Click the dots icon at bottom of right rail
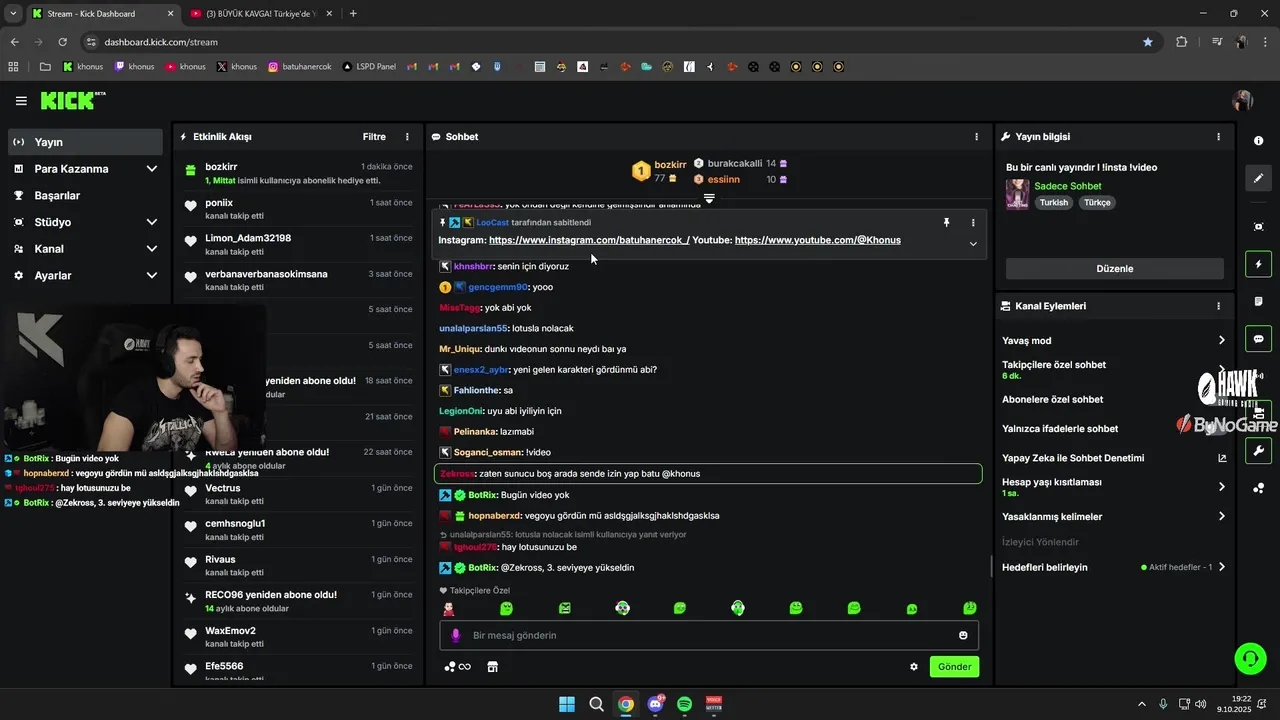 pyautogui.click(x=1258, y=488)
